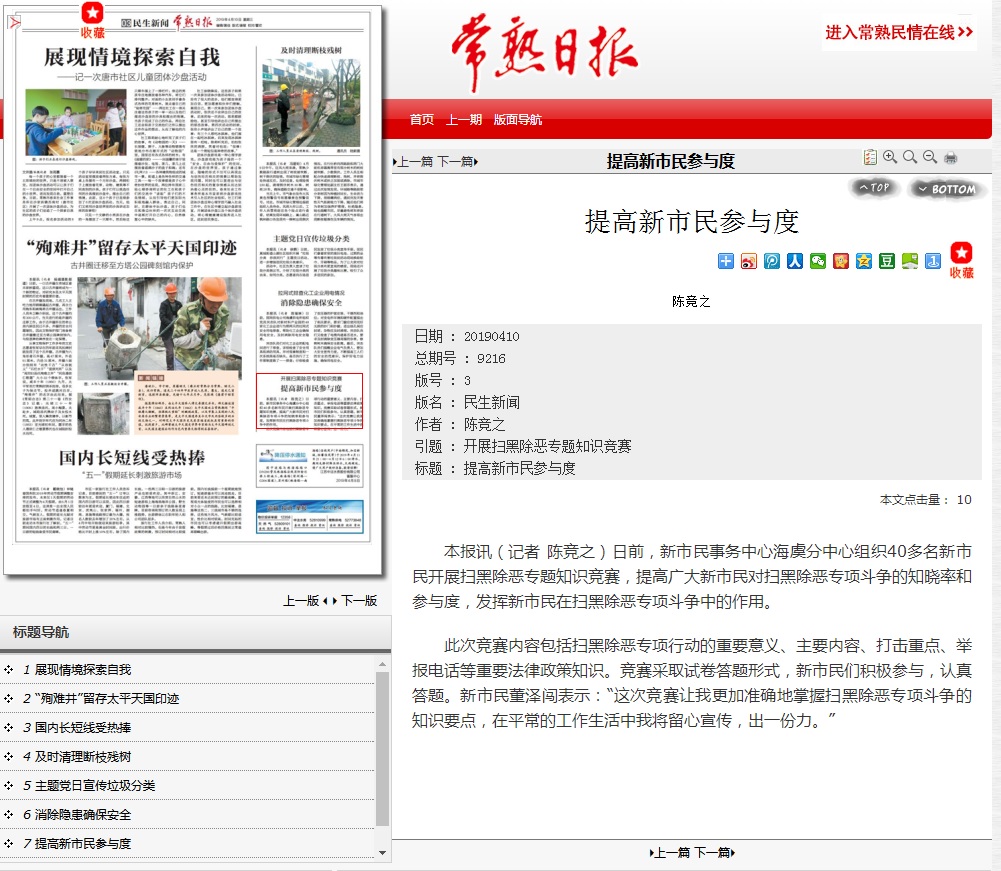Click the 标题导航 panel header
Image resolution: width=1001 pixels, height=871 pixels.
[195, 632]
